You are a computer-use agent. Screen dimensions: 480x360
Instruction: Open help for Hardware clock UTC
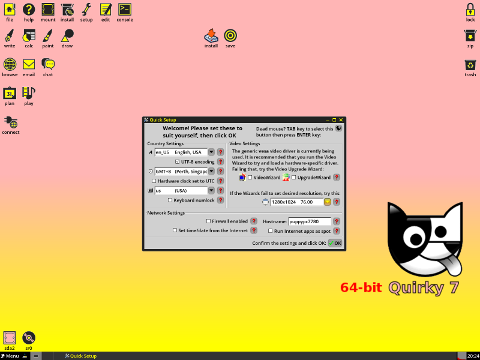tap(220, 181)
